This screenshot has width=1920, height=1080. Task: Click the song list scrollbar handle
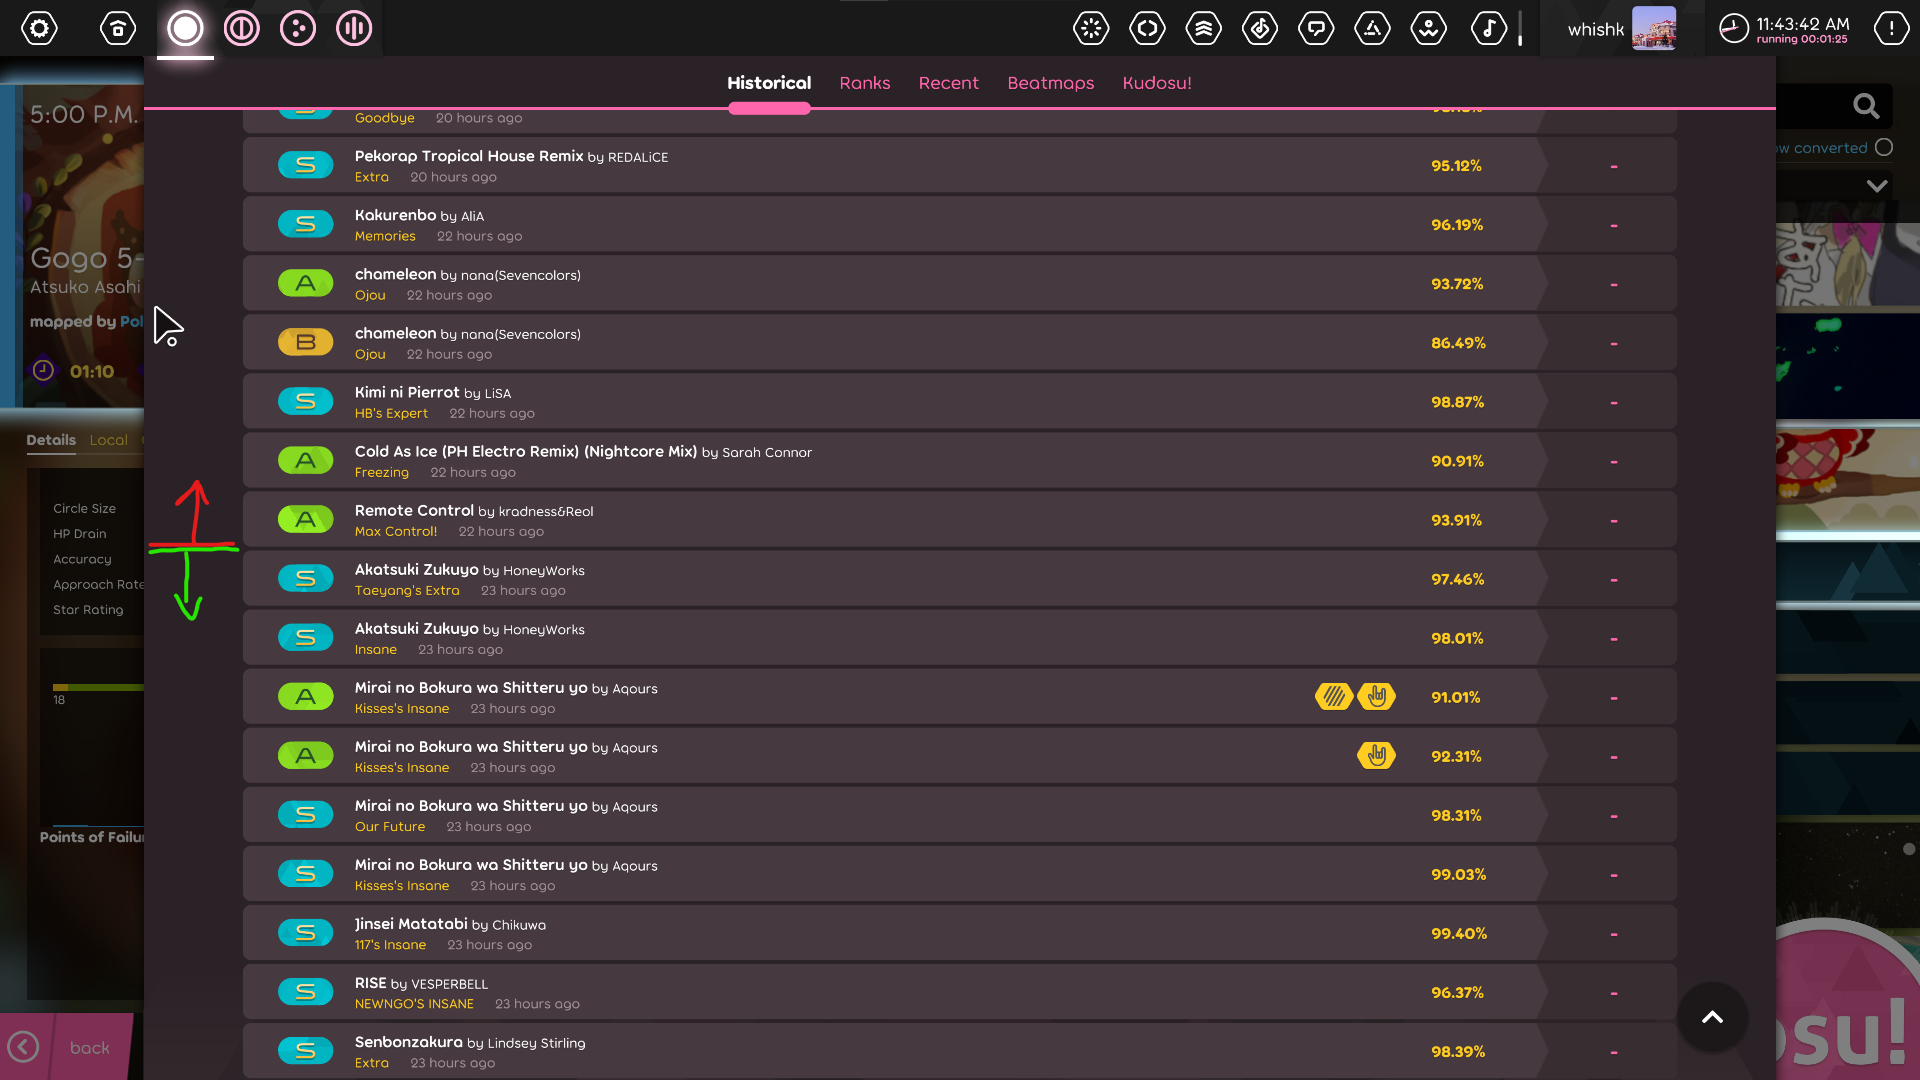[1908, 849]
